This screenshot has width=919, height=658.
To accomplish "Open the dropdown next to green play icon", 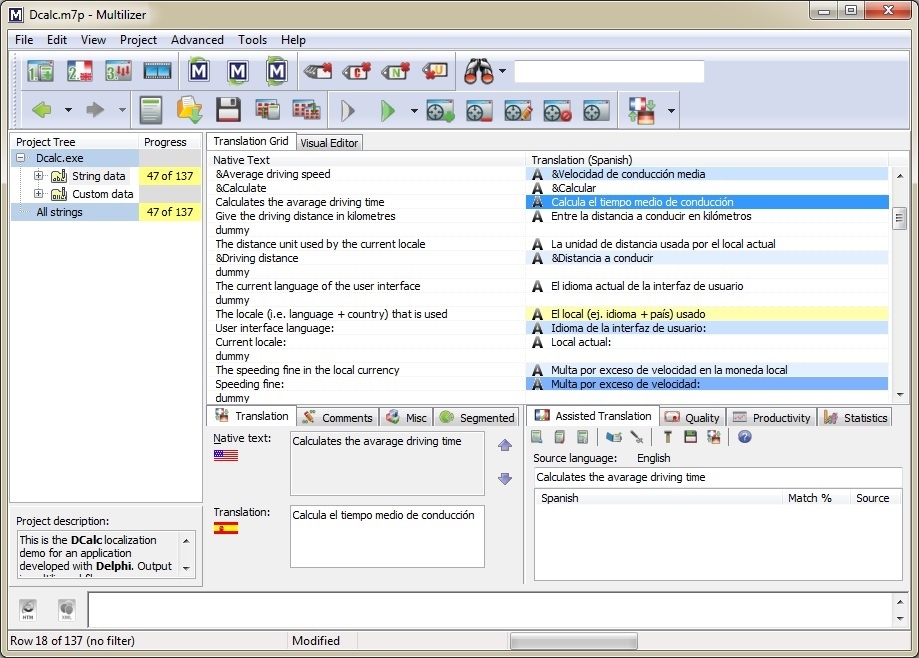I will coord(414,110).
